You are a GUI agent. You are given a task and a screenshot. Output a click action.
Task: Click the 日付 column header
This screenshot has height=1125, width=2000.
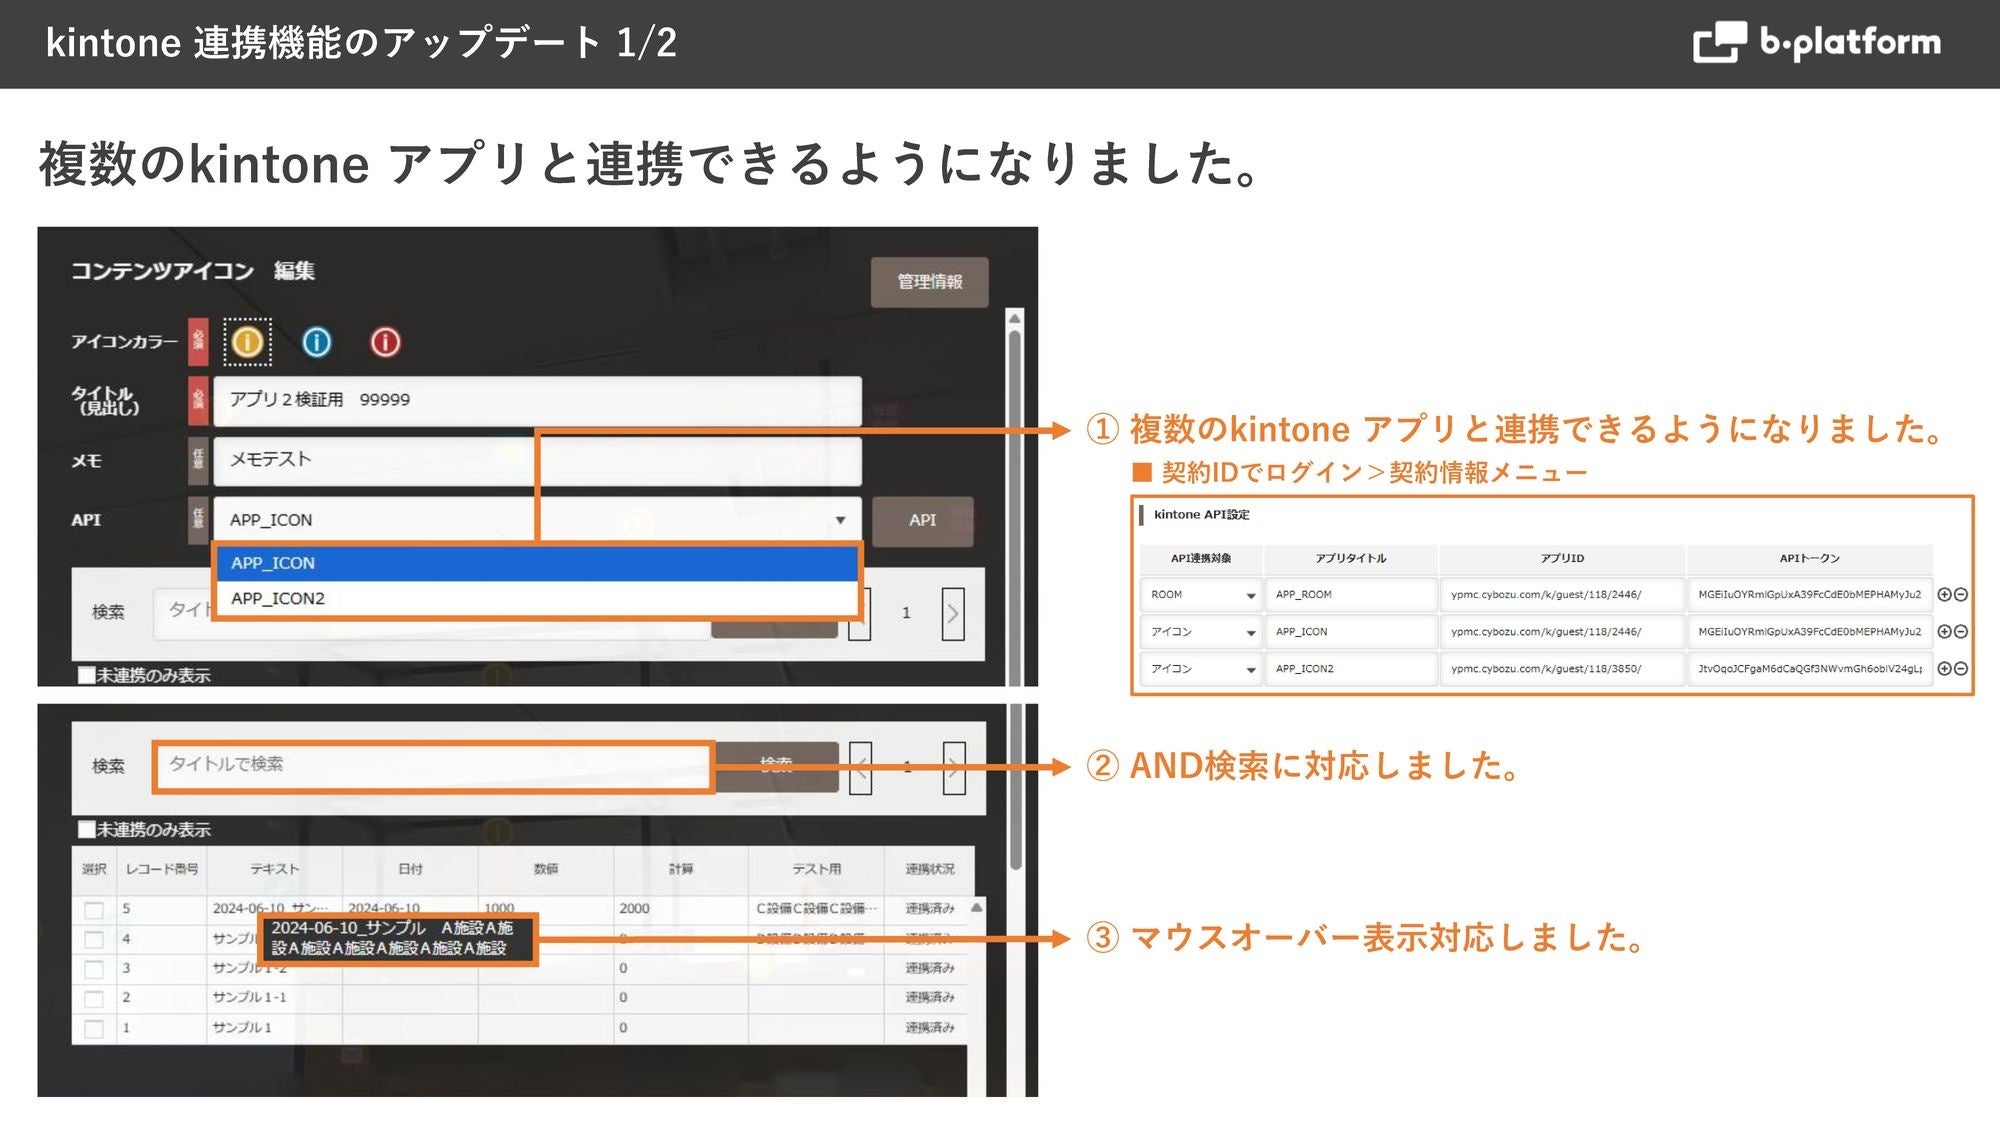(x=410, y=869)
